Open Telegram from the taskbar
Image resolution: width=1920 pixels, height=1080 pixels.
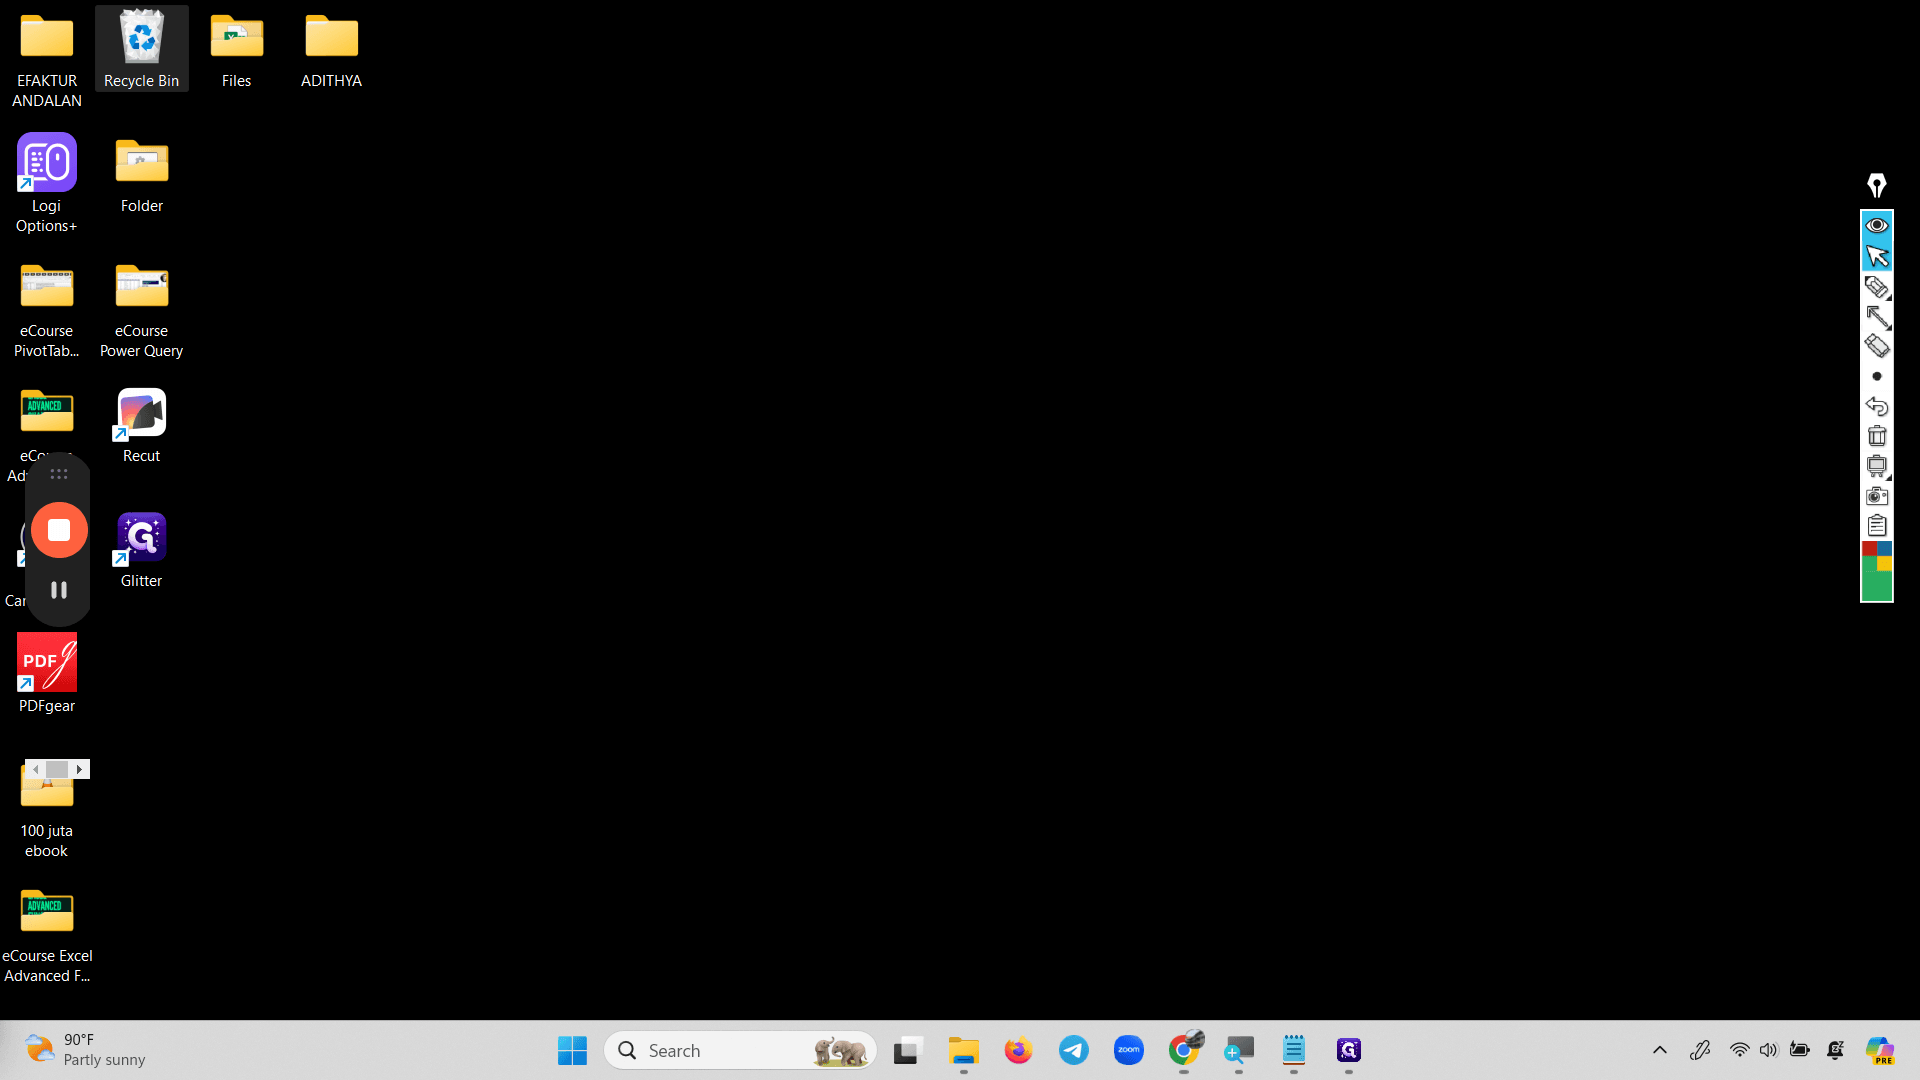pyautogui.click(x=1074, y=1050)
